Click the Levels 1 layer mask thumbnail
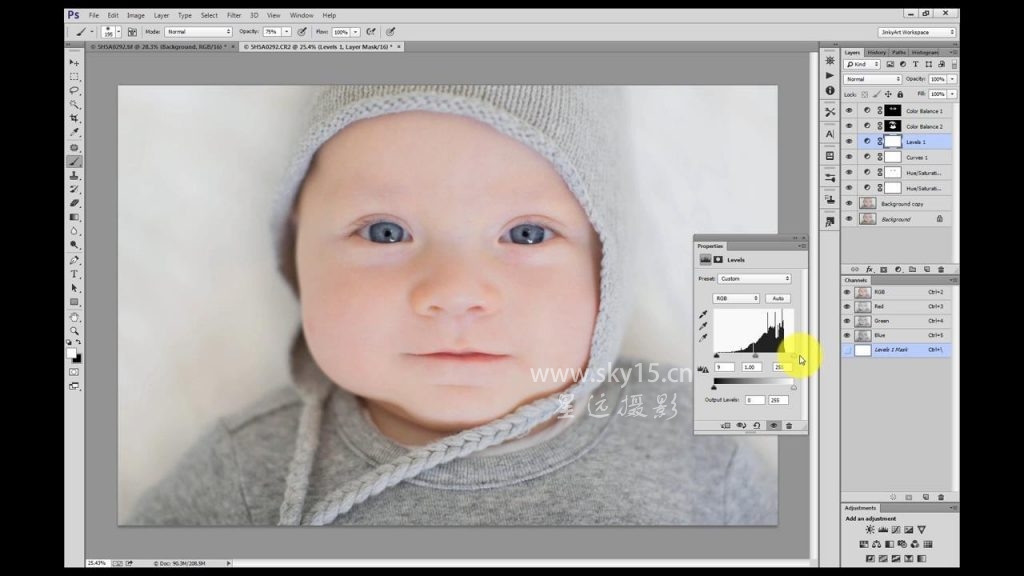Viewport: 1024px width, 576px height. pos(893,142)
